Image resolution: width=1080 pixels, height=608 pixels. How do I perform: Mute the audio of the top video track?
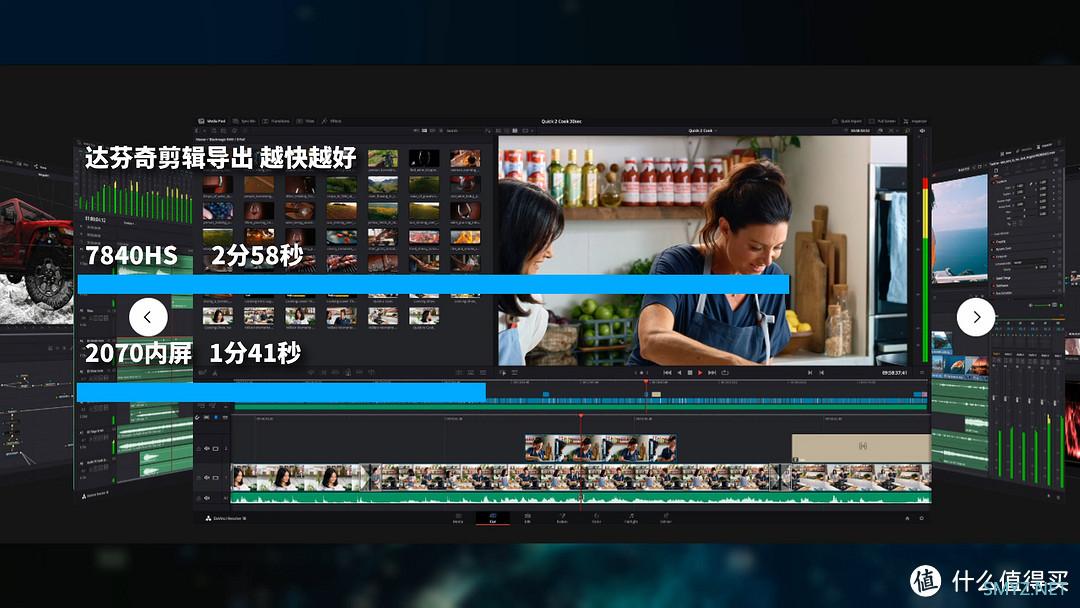[207, 449]
